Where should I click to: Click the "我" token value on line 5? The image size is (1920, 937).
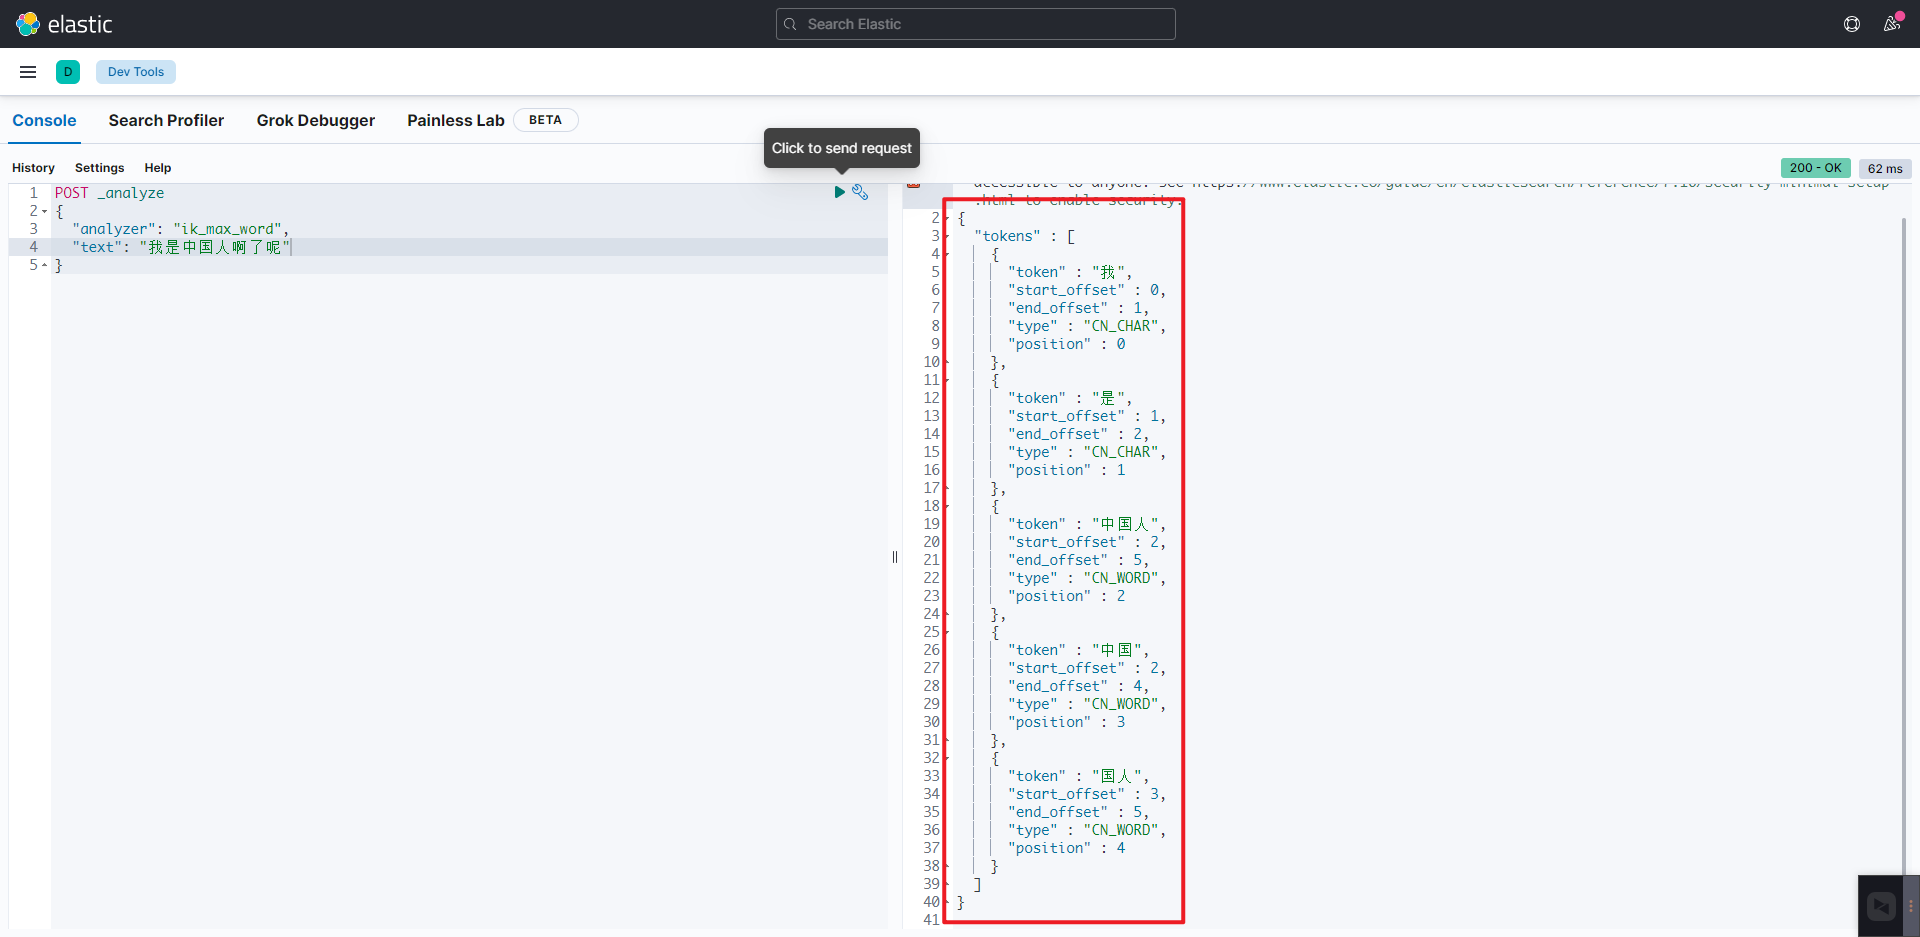coord(1108,272)
